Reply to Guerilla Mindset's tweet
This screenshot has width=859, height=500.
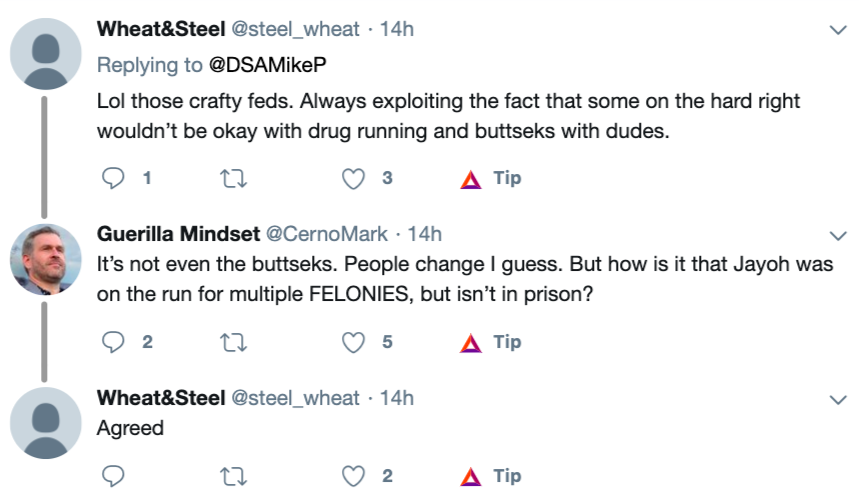coord(112,343)
